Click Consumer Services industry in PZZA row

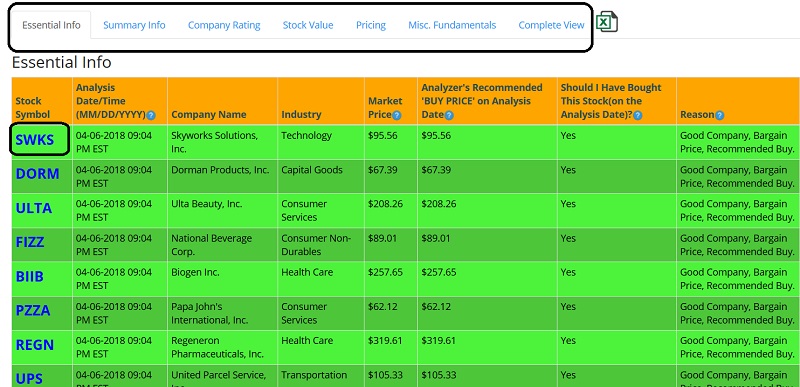(321, 313)
